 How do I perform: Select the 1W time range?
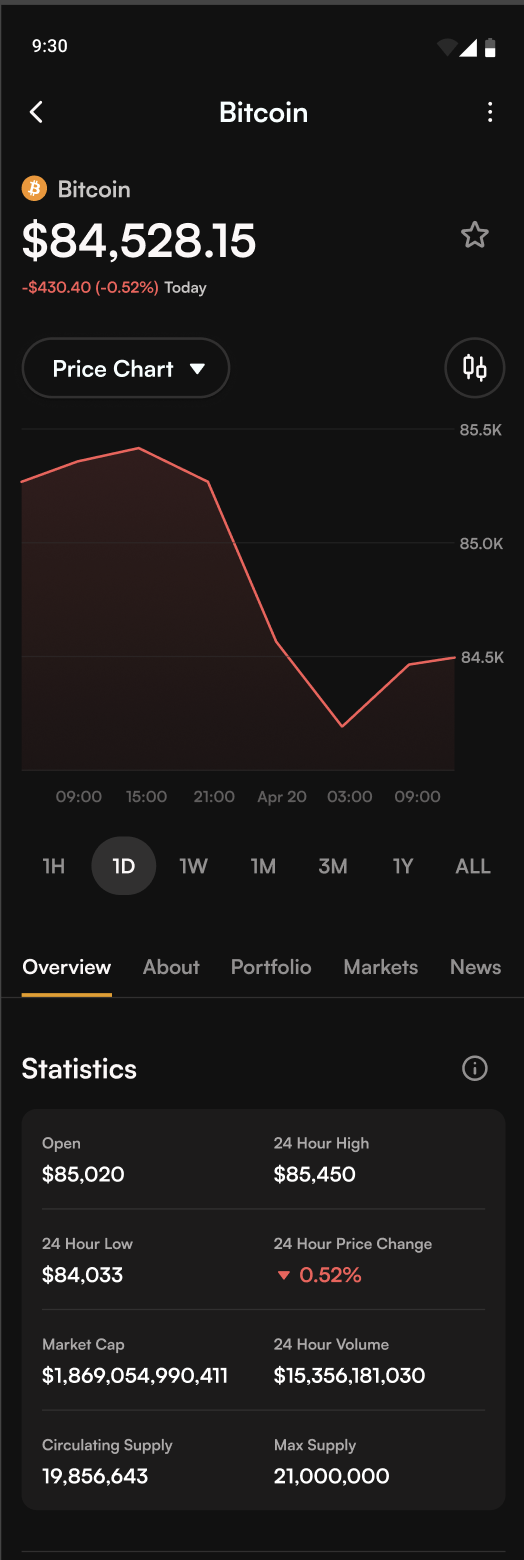193,866
